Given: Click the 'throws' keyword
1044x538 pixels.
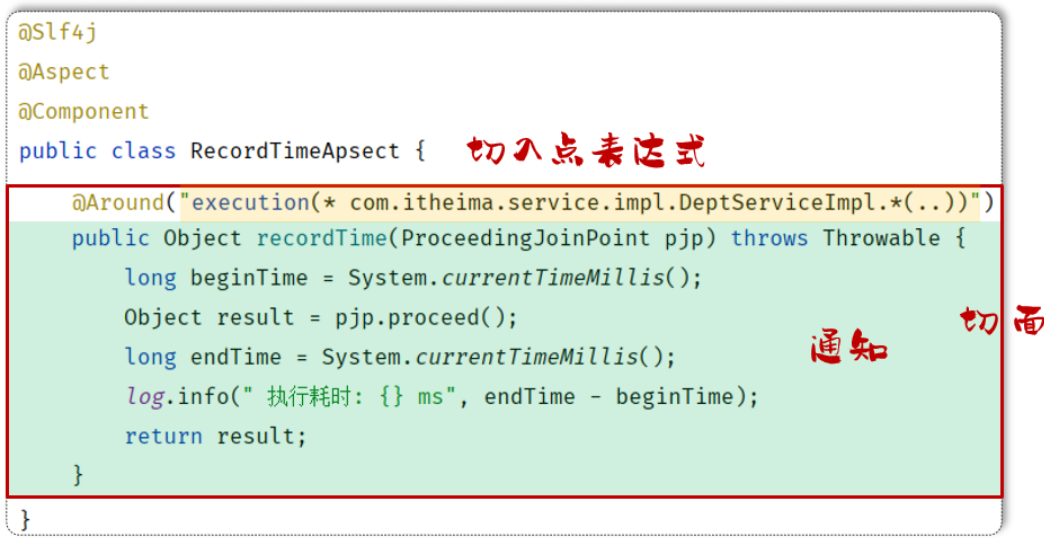Looking at the screenshot, I should coord(770,238).
